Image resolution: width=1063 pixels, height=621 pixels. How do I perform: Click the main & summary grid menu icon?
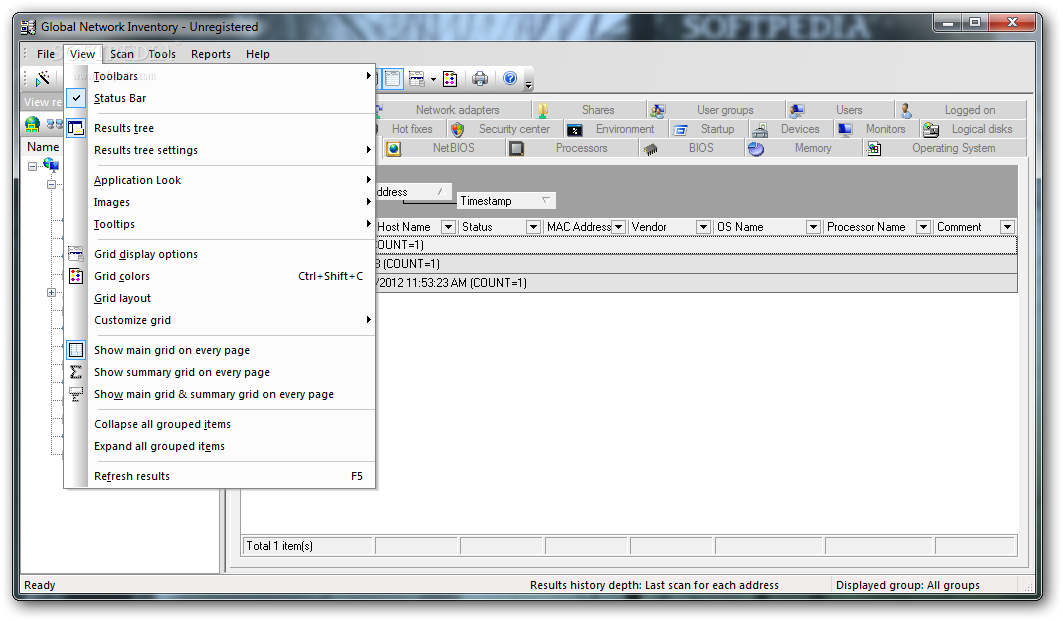[76, 394]
